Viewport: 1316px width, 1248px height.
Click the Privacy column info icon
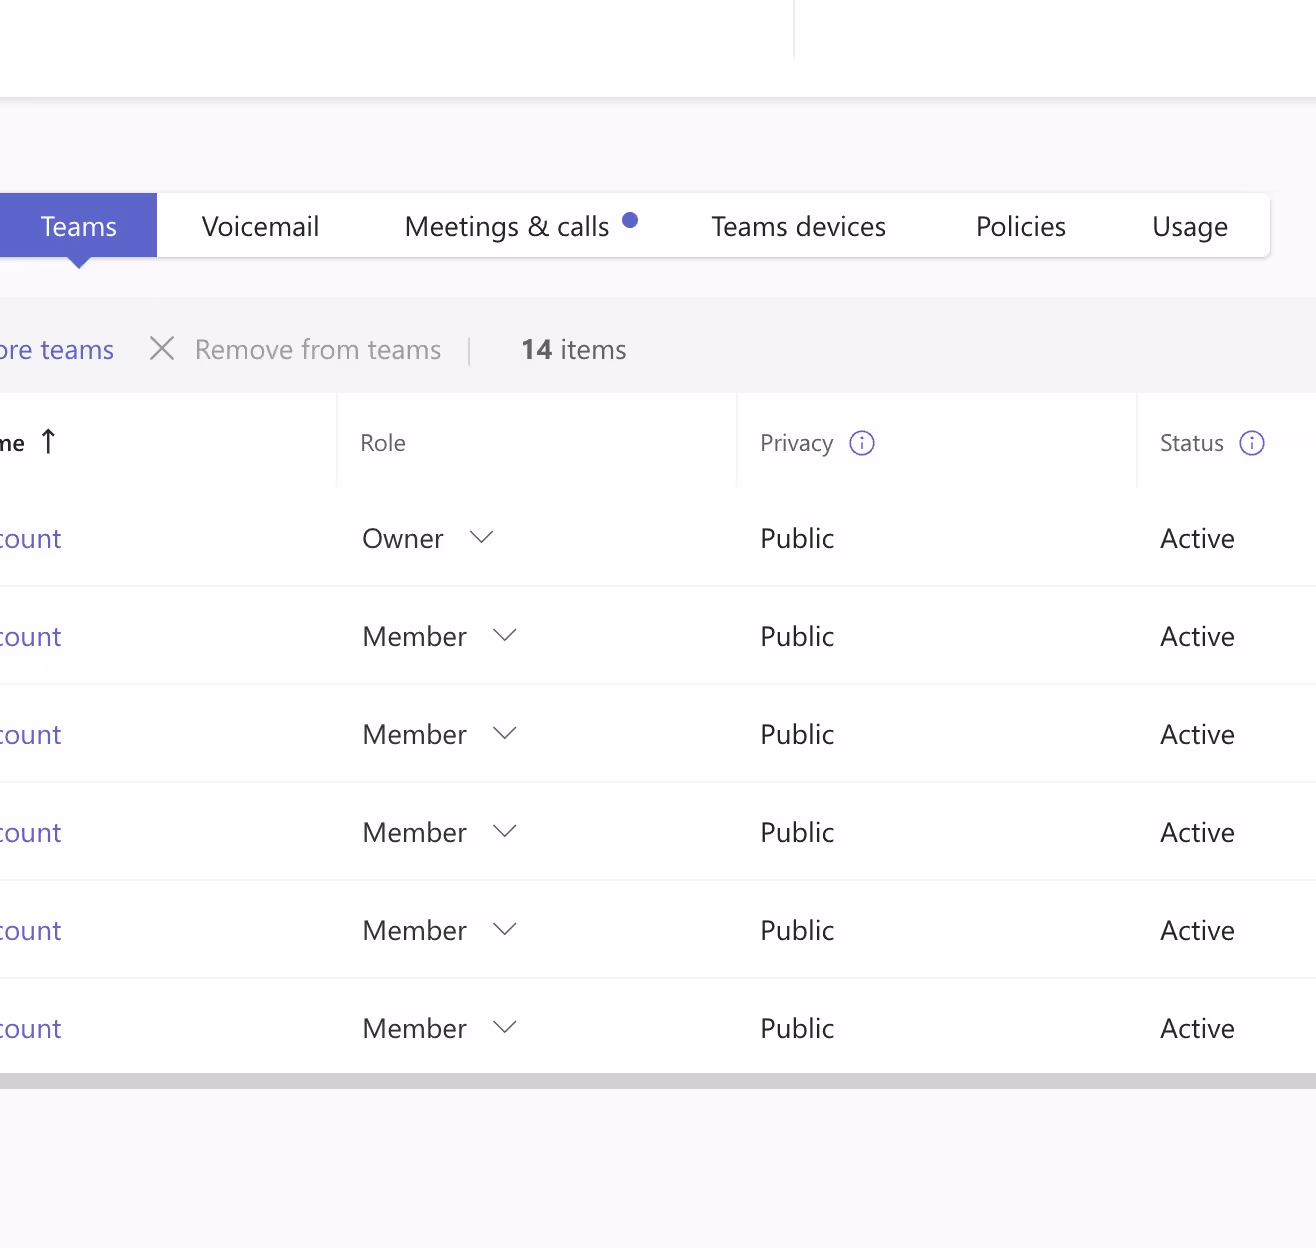862,443
